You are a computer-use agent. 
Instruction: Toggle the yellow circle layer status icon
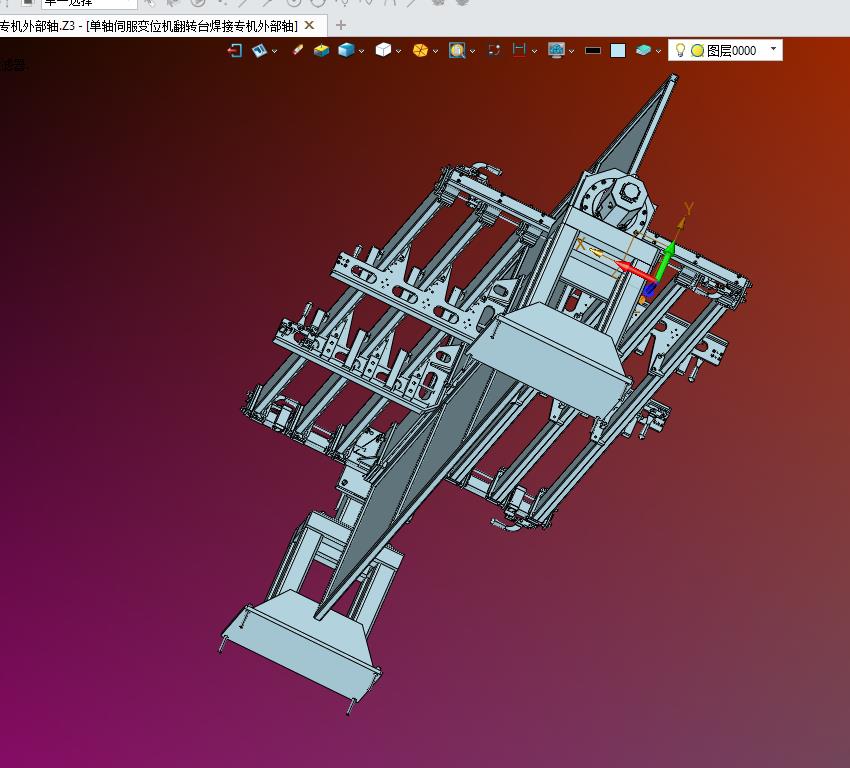point(698,50)
